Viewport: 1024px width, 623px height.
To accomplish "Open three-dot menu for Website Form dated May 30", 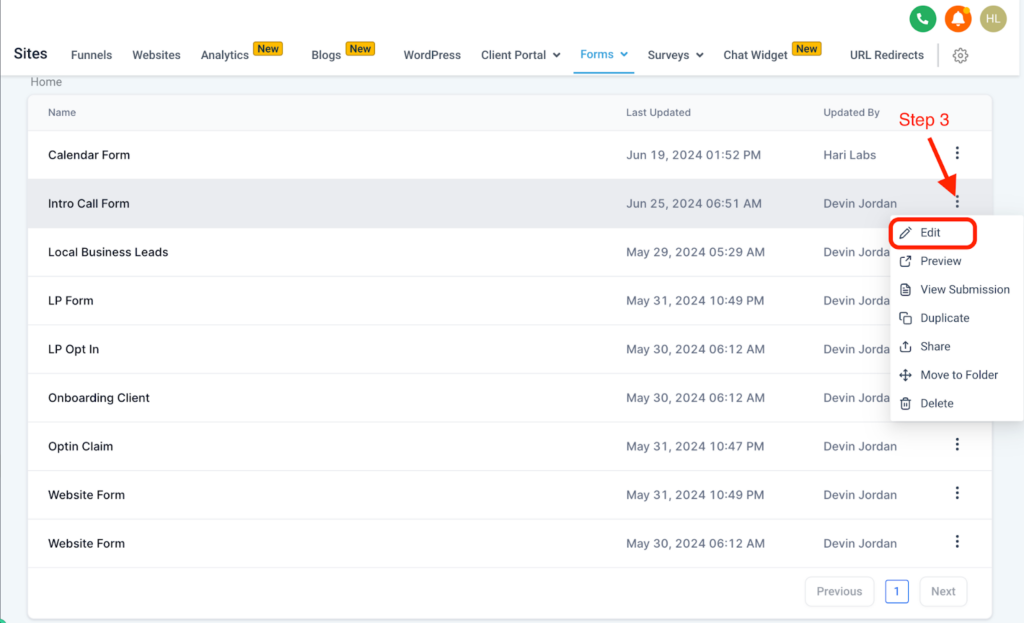I will tap(957, 541).
